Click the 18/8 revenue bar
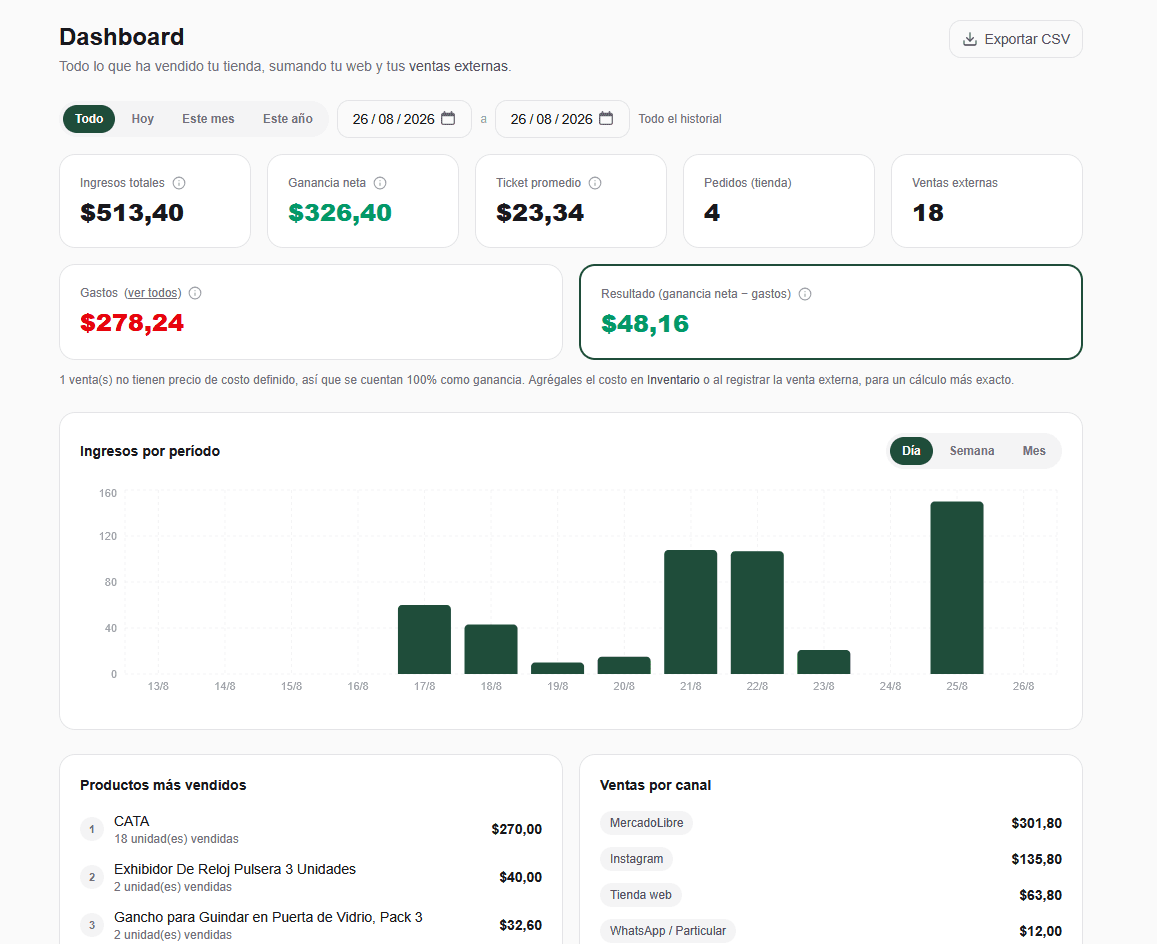 click(x=491, y=650)
